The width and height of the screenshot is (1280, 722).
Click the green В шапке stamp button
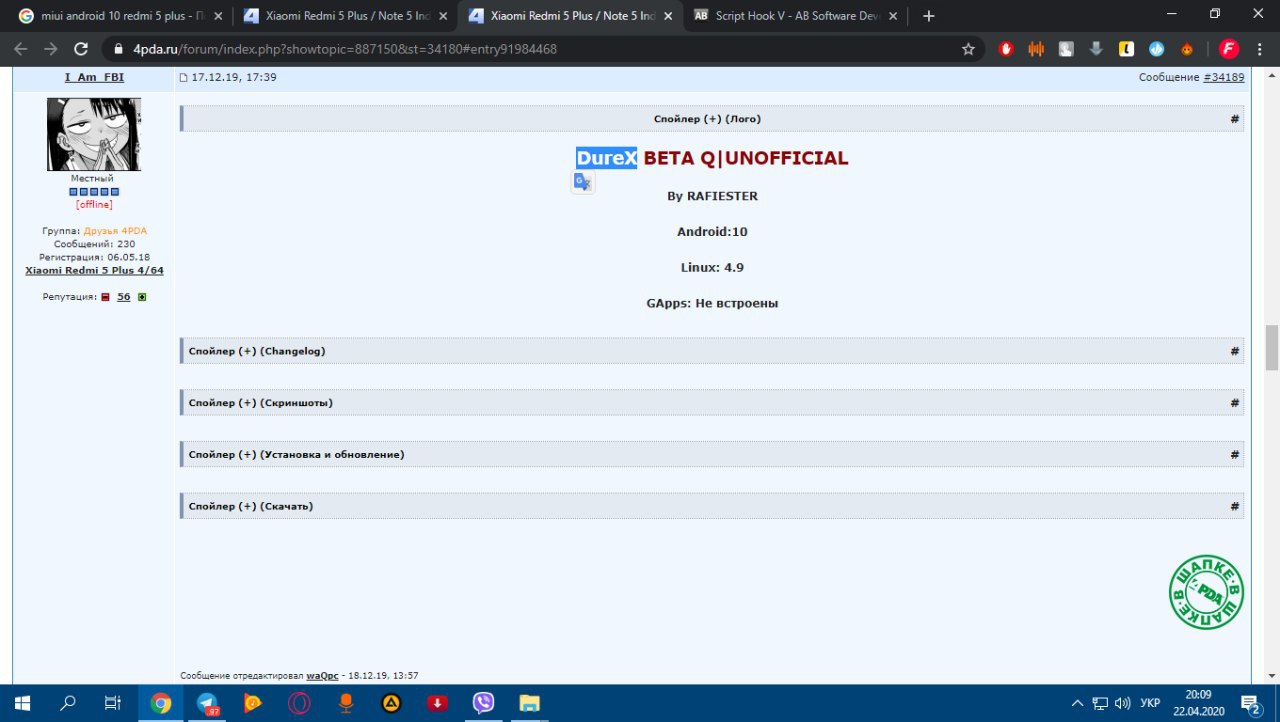(1207, 592)
